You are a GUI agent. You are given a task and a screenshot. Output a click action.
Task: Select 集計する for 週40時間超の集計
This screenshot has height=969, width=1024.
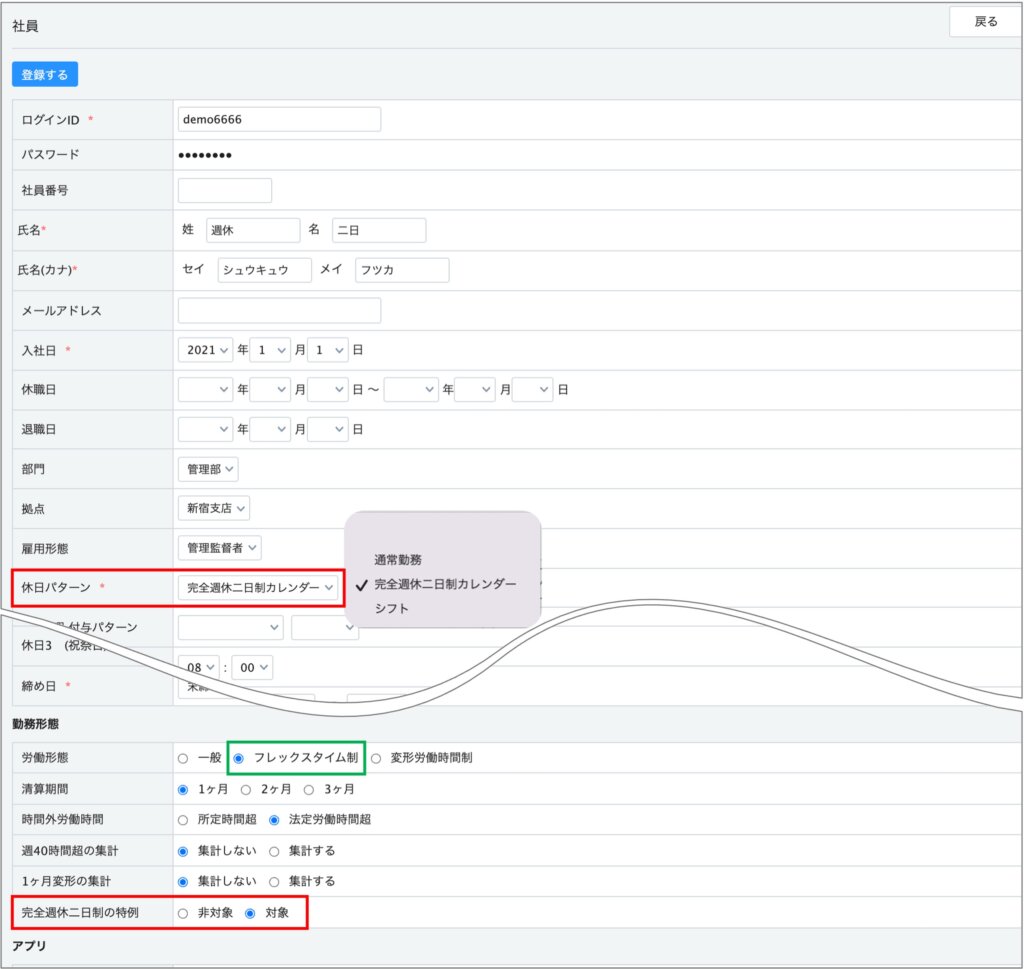[274, 851]
